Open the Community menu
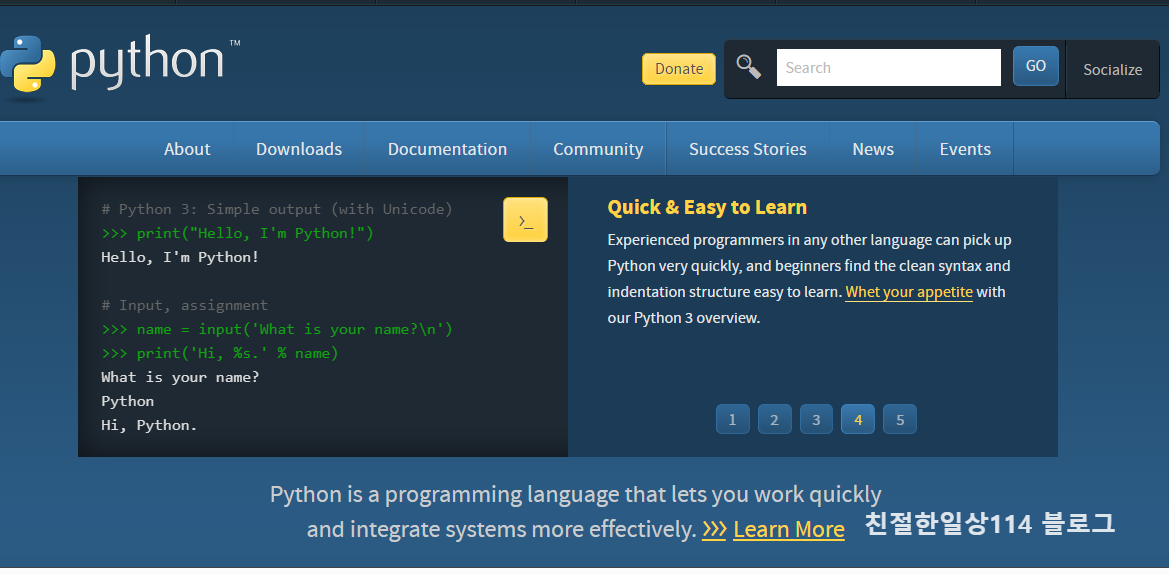Viewport: 1169px width, 575px height. [598, 149]
